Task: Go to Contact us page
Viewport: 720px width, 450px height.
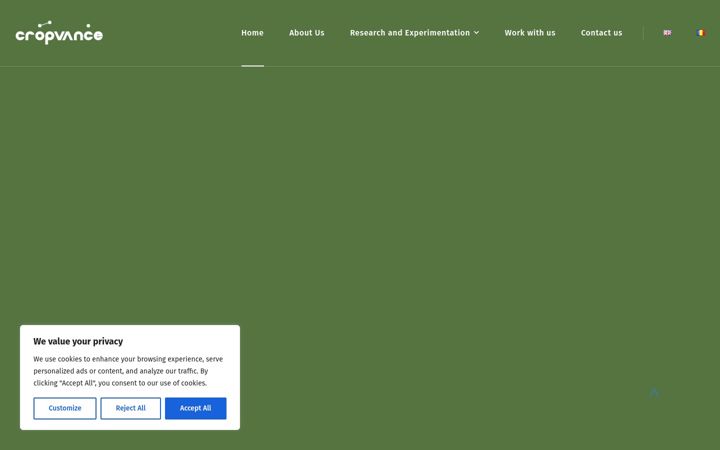Action: [x=602, y=33]
